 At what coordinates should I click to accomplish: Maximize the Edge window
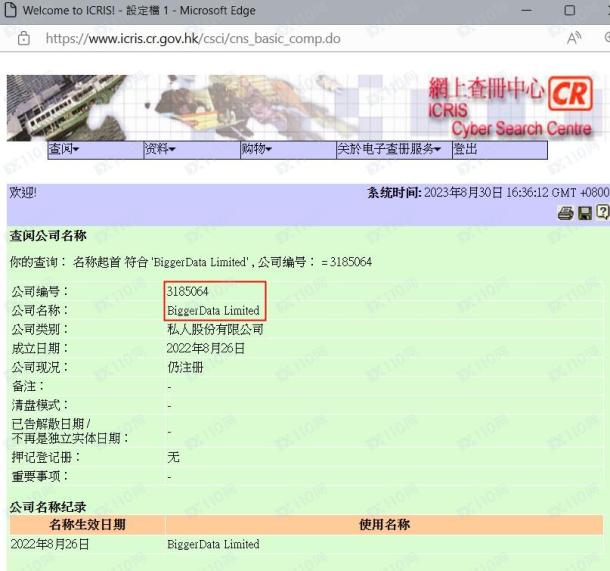coord(570,11)
